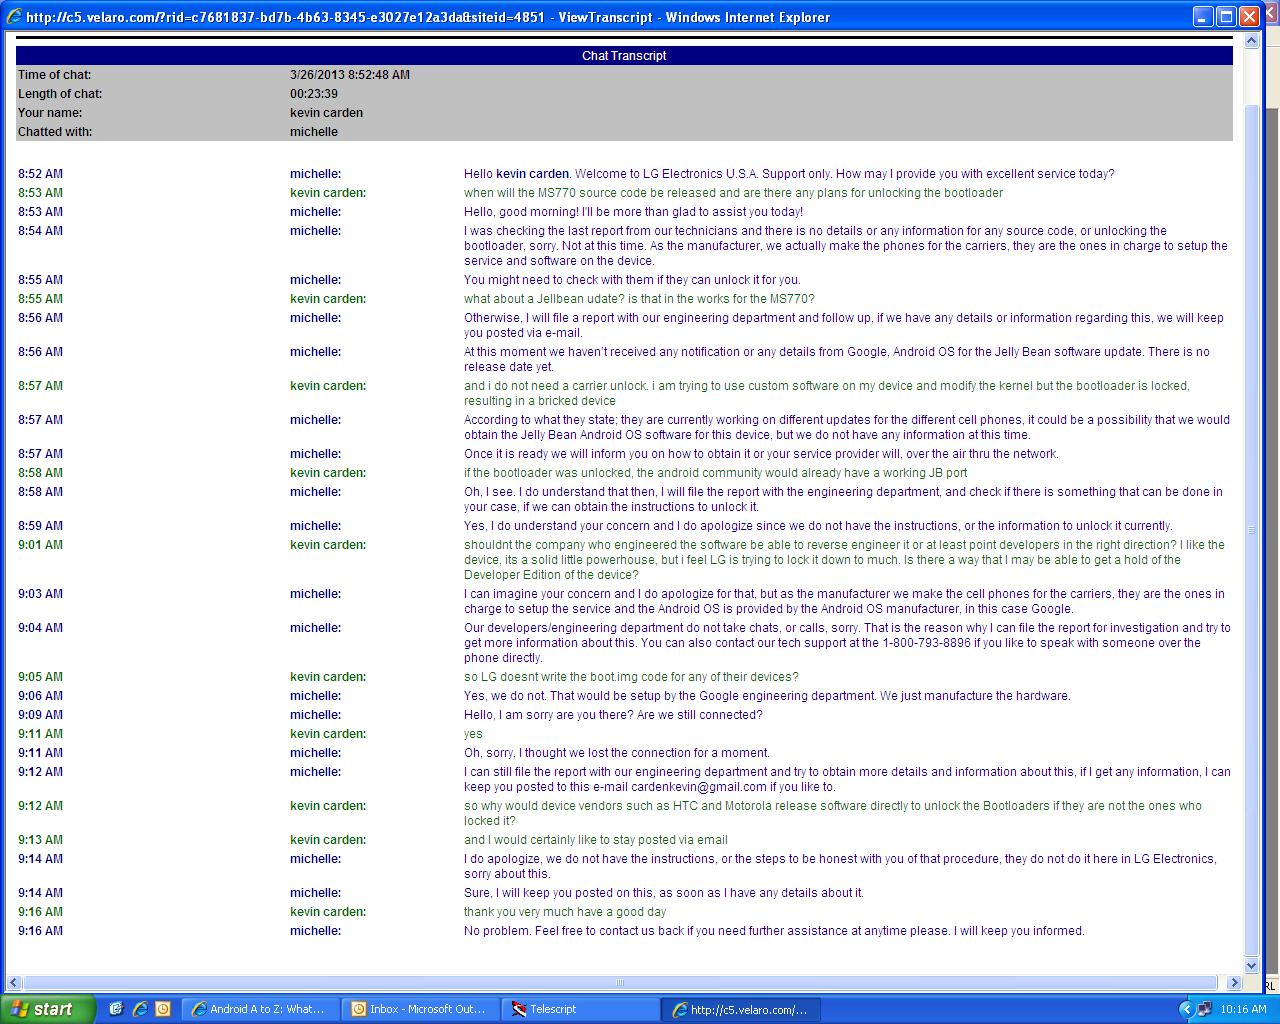1280x1024 pixels.
Task: Select the c5.velaro.com taskbar button
Action: [x=741, y=1009]
